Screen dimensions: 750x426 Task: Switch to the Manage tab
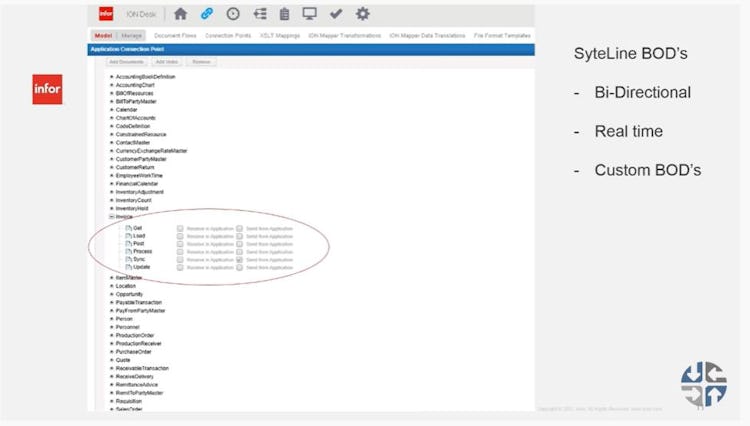132,35
